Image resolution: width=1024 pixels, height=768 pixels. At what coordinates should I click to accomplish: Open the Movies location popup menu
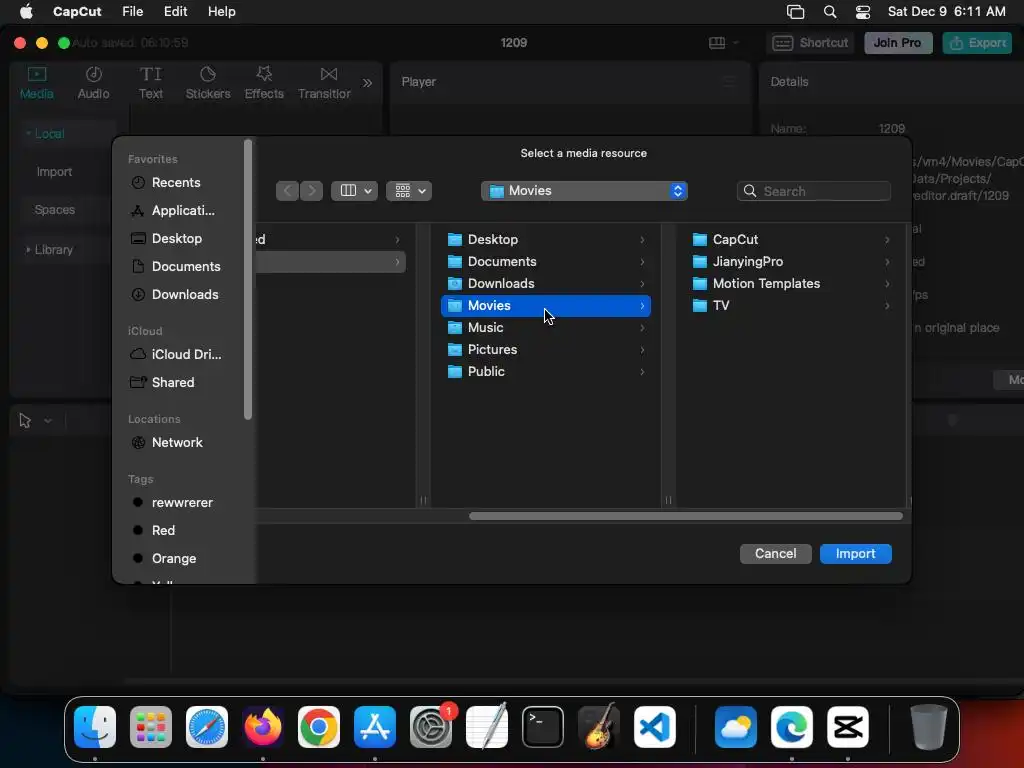point(584,191)
